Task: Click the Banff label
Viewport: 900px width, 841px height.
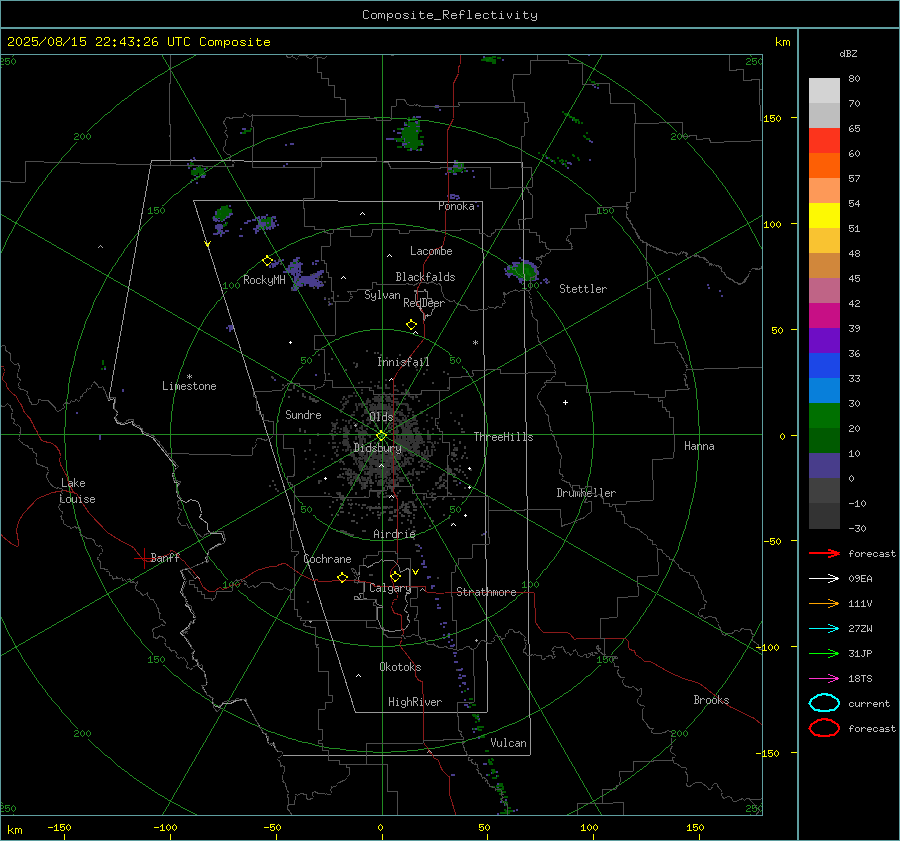Action: [165, 557]
